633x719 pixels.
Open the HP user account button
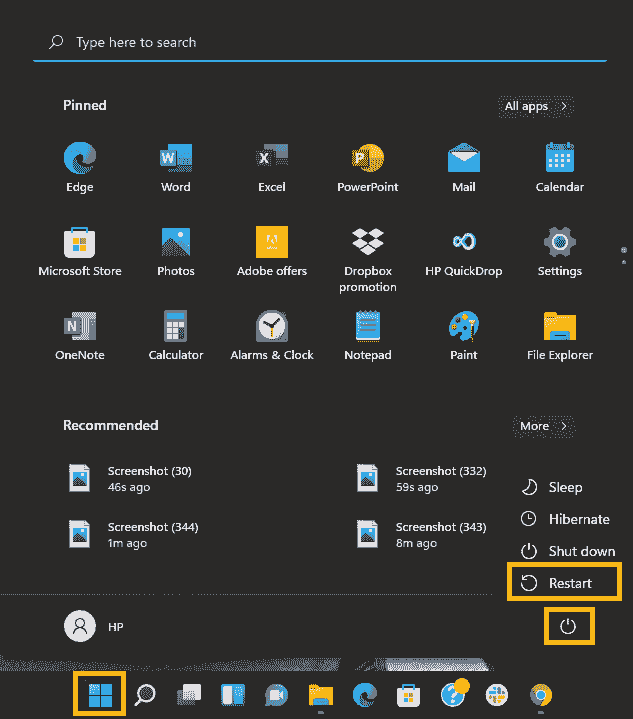pos(94,626)
